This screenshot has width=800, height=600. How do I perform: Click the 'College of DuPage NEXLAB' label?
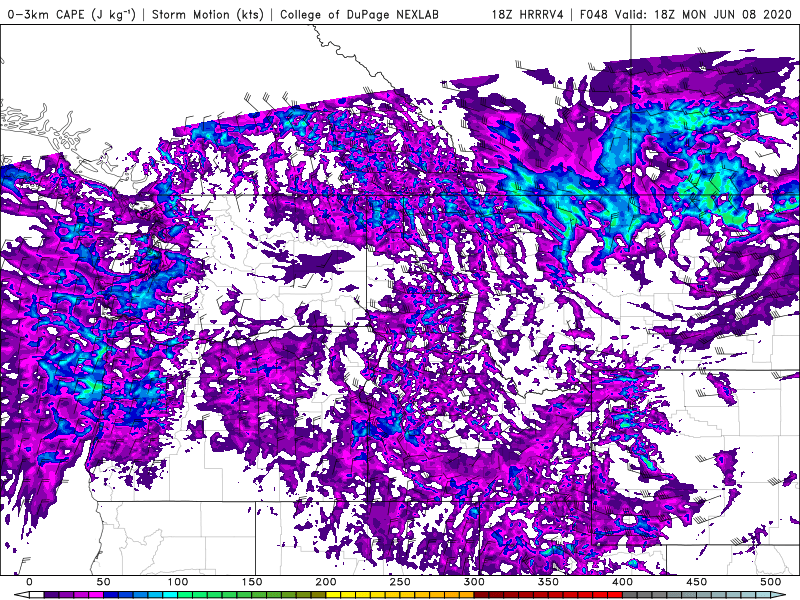point(359,14)
